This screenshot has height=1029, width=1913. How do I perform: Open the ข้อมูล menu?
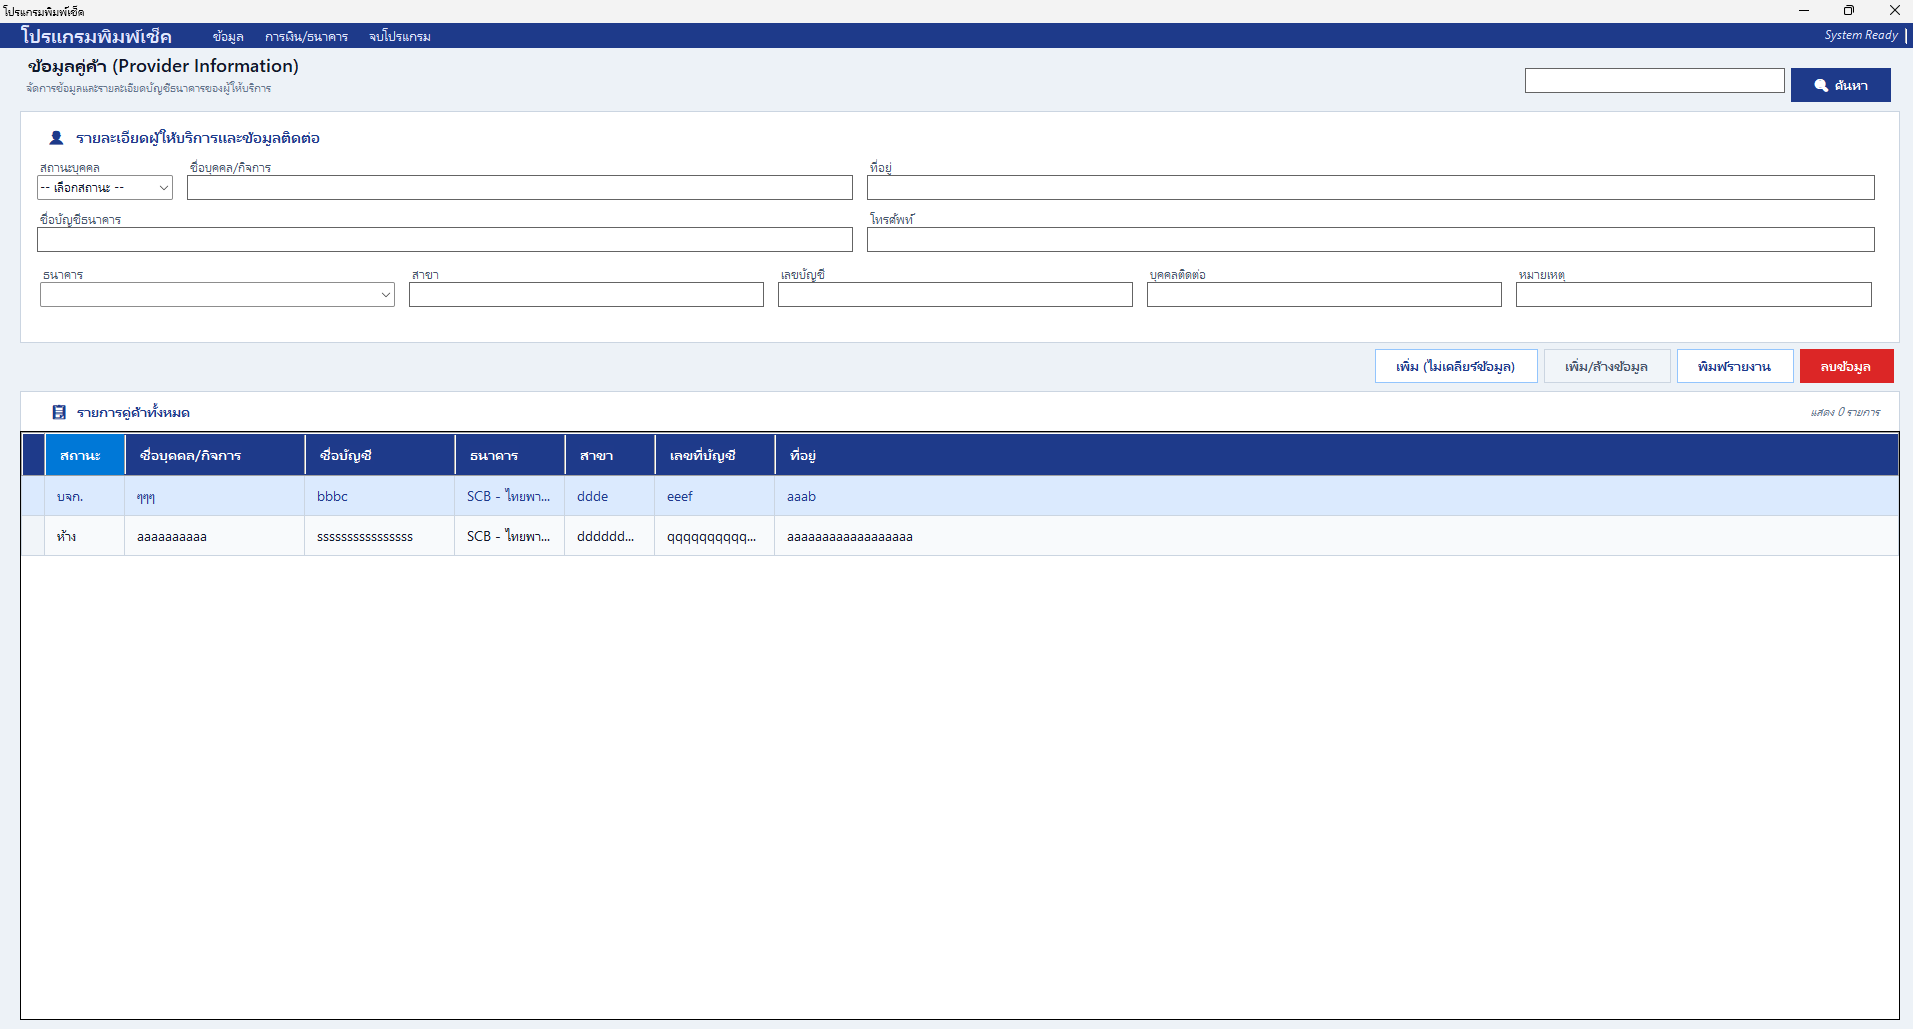228,37
